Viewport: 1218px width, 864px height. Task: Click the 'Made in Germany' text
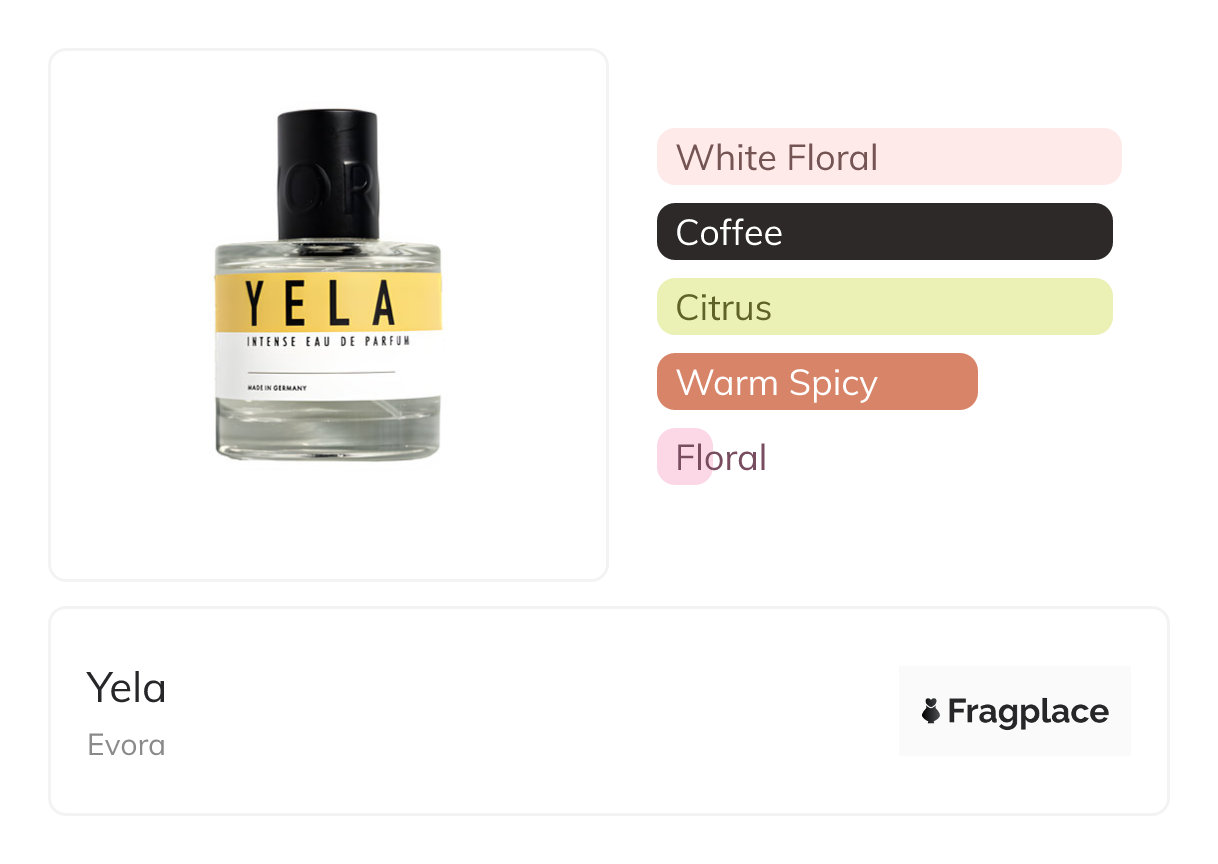coord(276,387)
